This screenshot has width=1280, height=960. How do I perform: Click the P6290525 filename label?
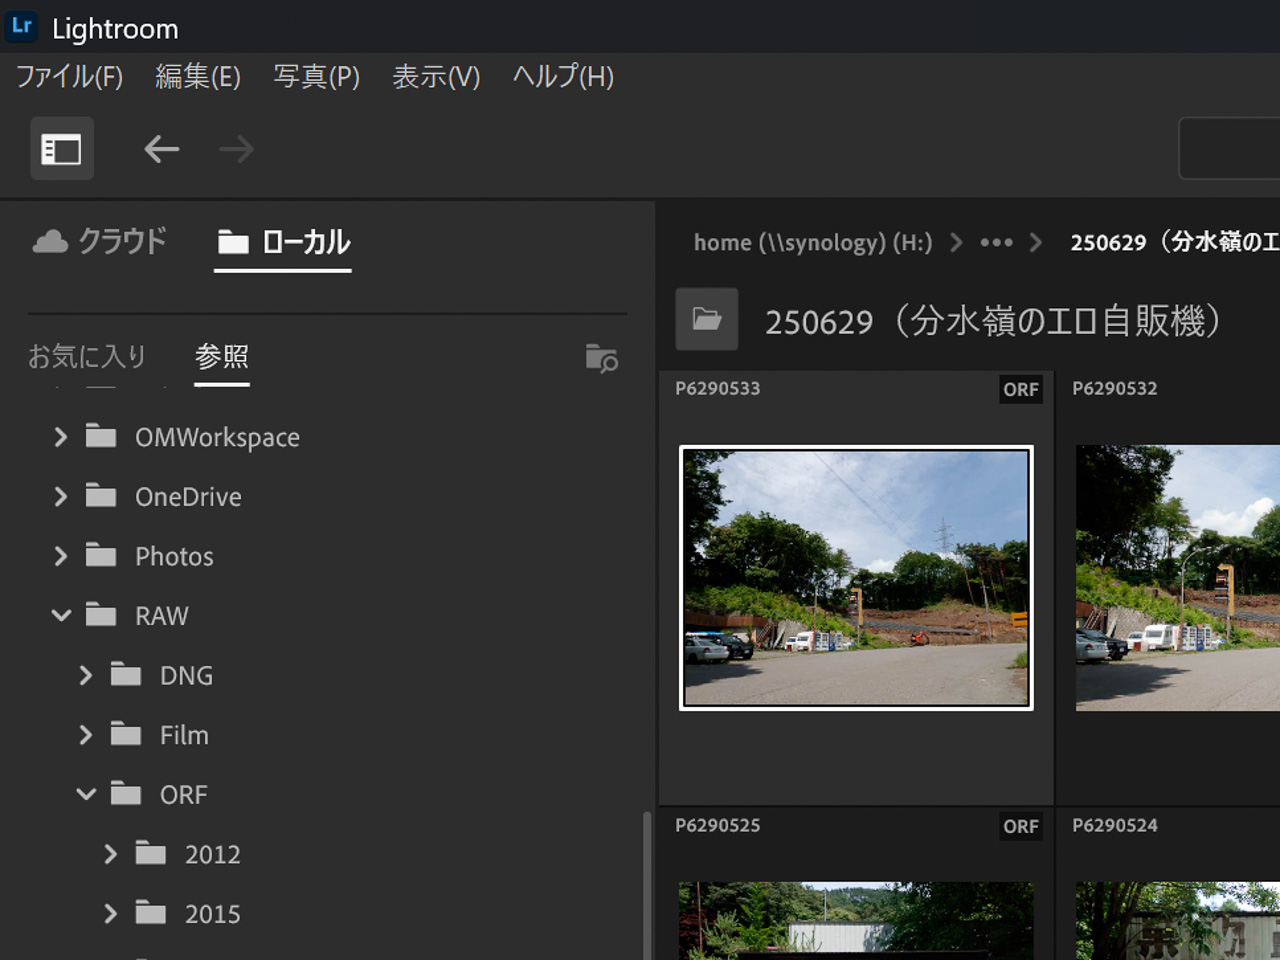717,825
